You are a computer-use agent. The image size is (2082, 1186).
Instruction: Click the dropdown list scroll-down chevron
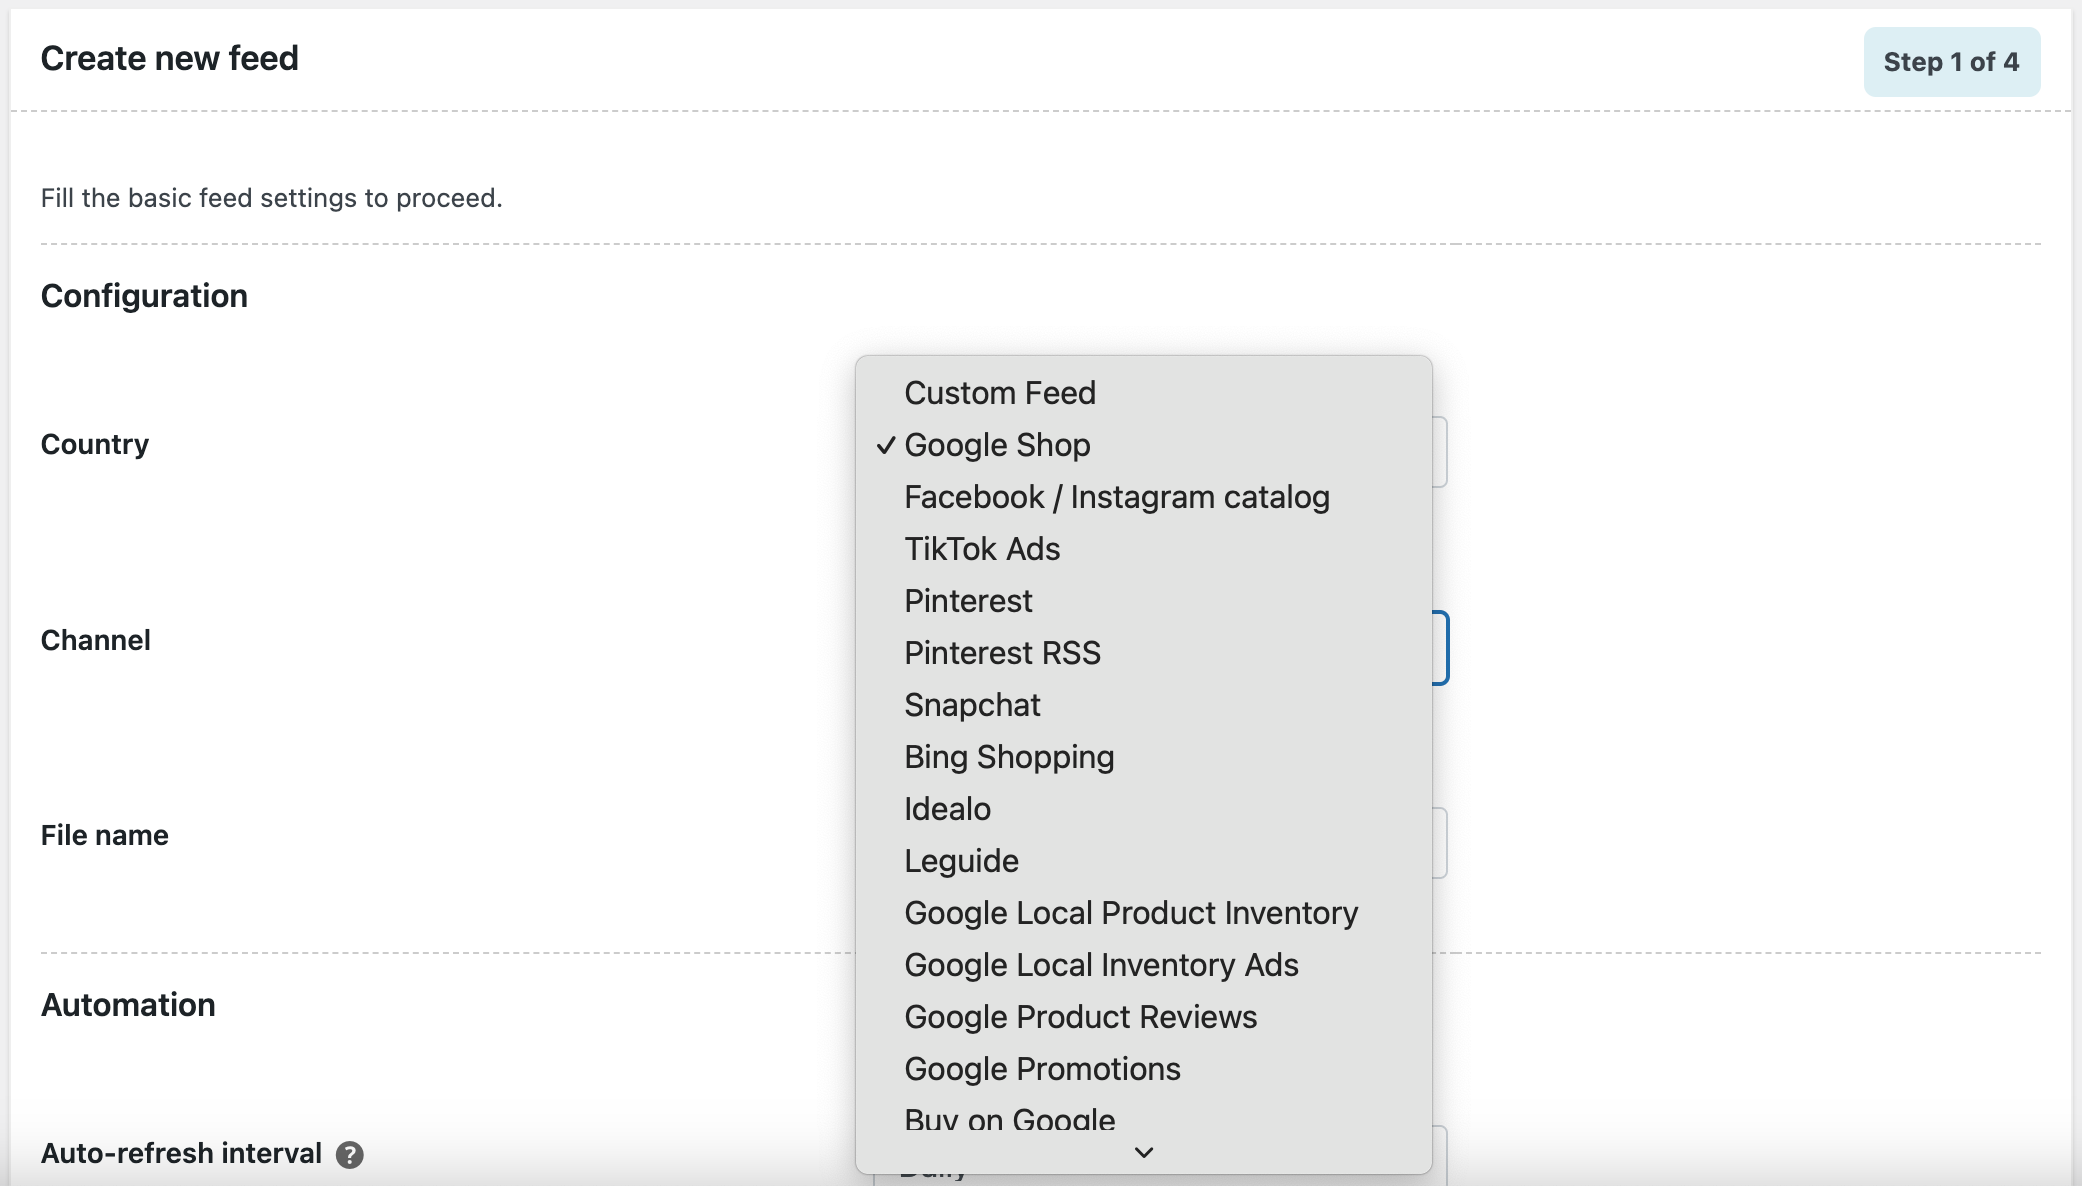(x=1144, y=1153)
